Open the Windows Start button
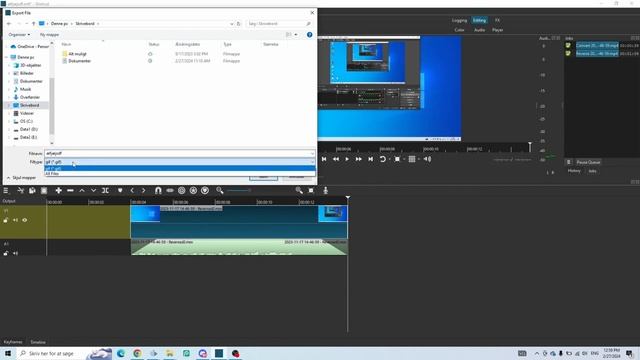 8,353
